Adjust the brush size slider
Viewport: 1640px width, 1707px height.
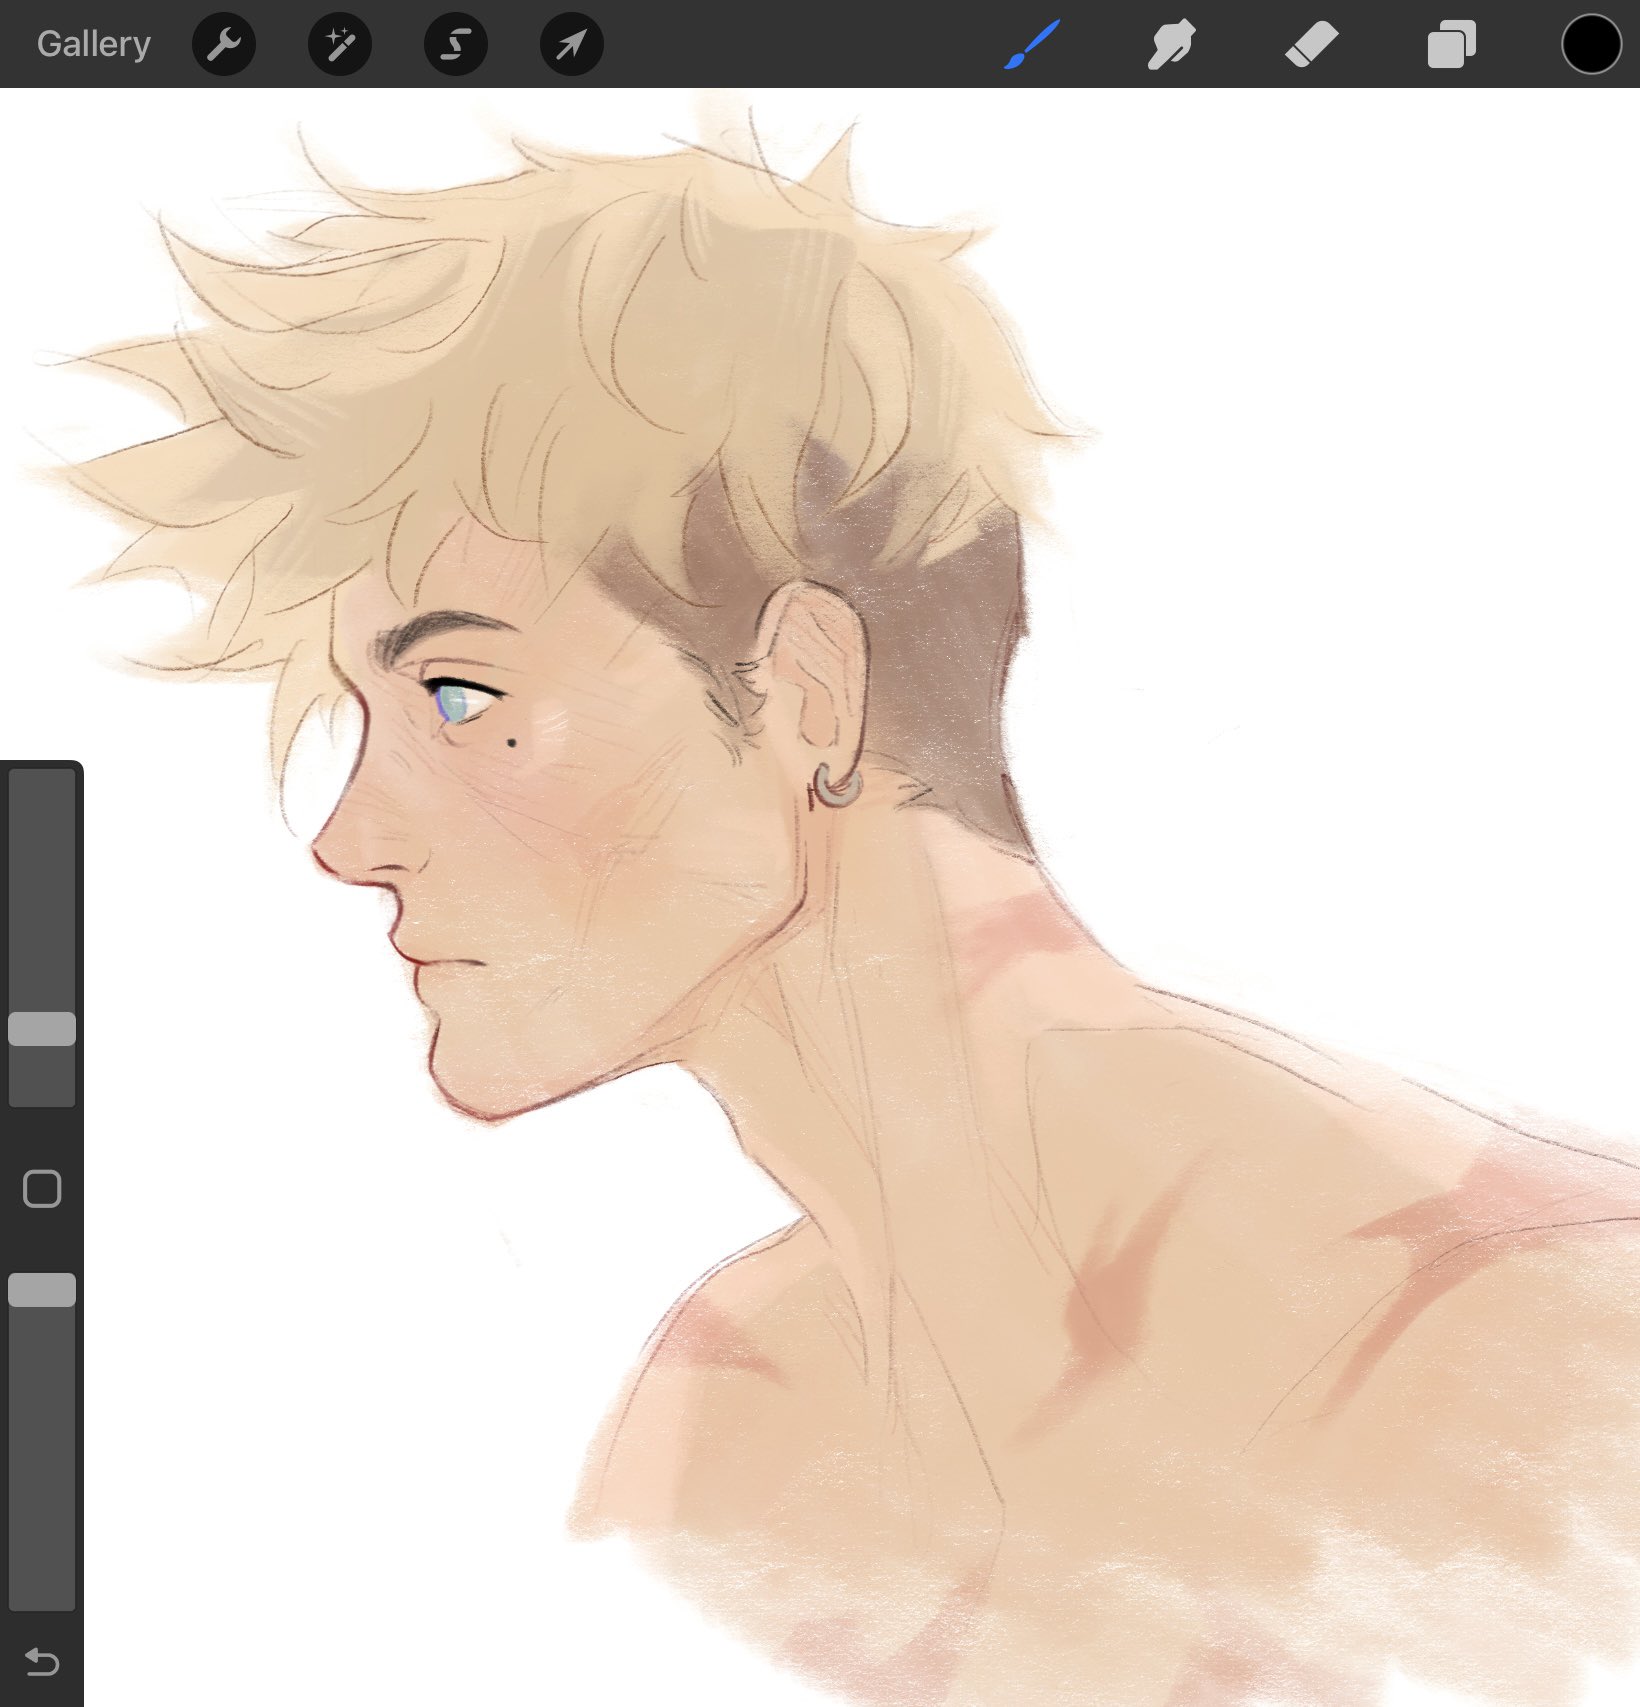point(42,1028)
